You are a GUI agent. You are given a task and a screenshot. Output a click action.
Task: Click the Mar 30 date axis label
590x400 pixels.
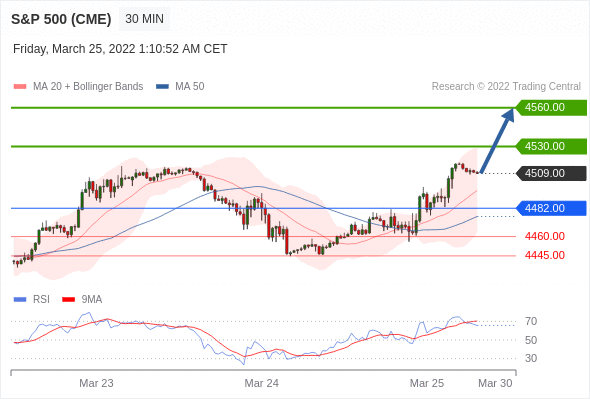495,383
